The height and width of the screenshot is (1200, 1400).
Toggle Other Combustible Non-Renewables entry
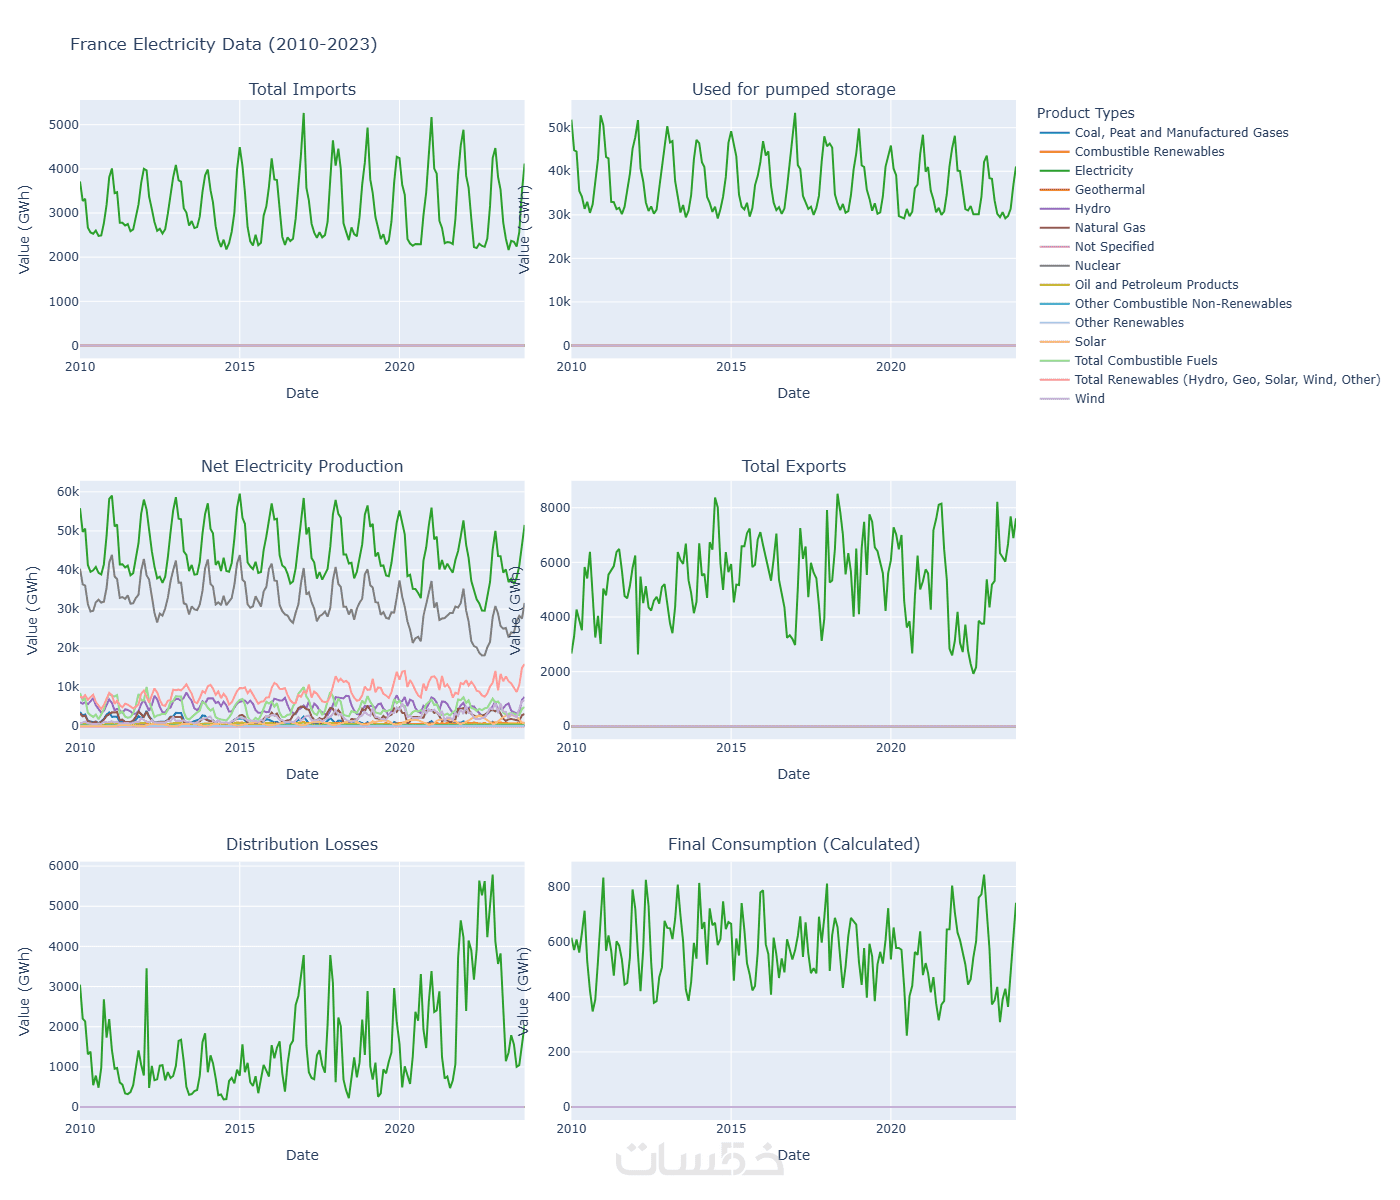[1183, 304]
